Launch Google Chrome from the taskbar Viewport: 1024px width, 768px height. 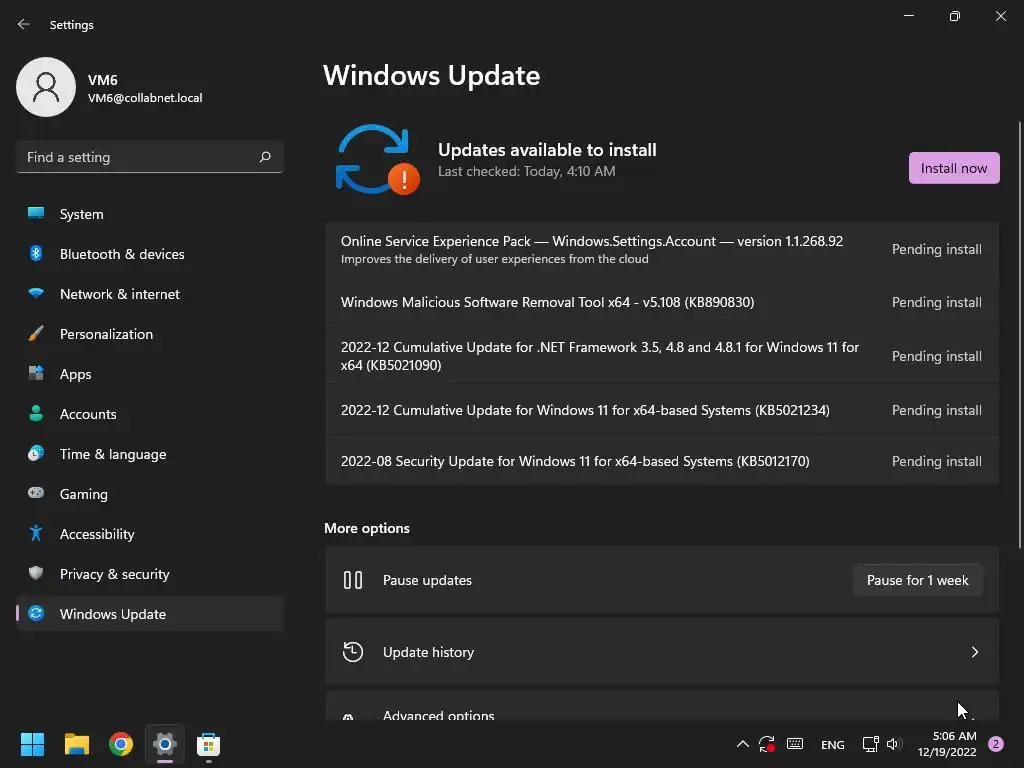click(121, 744)
